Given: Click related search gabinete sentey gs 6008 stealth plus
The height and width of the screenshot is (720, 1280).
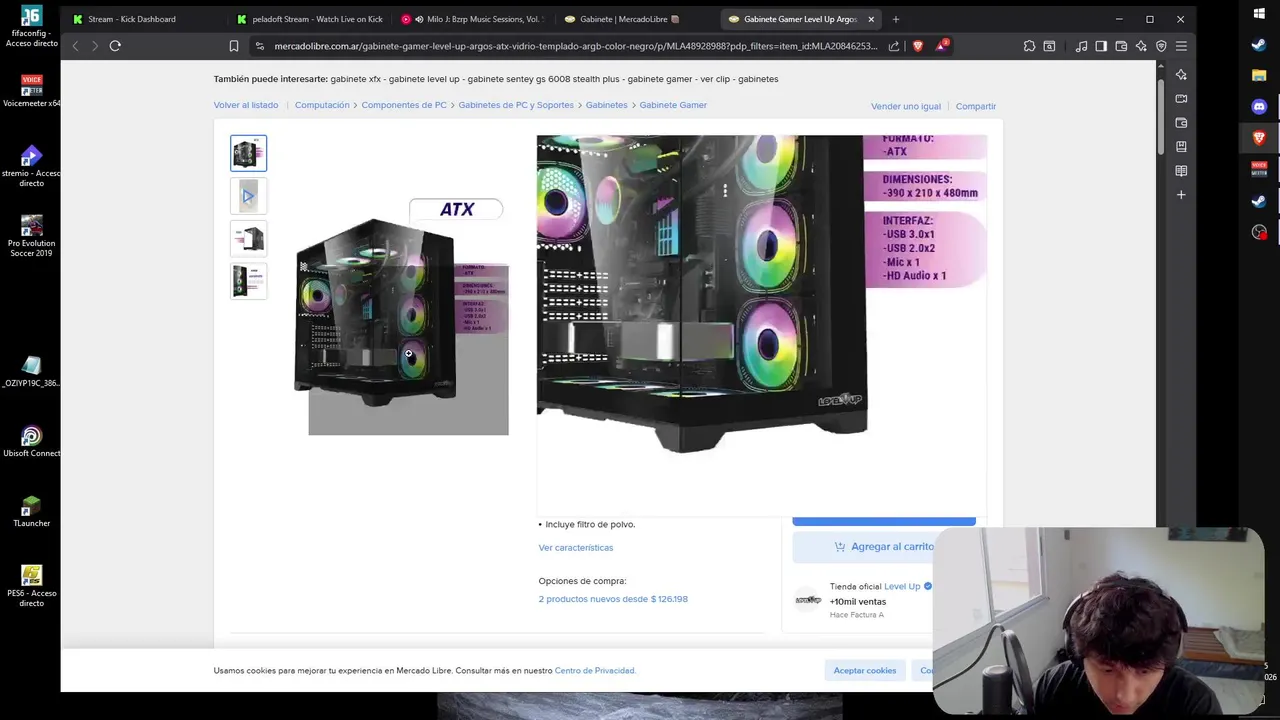Looking at the screenshot, I should (x=544, y=79).
